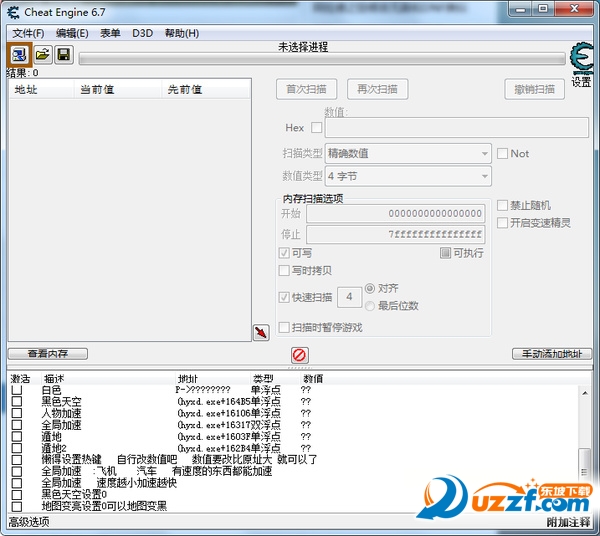The image size is (600, 536).
Task: Activate the 黑色天空设置0 entry checkbox
Action: point(17,495)
